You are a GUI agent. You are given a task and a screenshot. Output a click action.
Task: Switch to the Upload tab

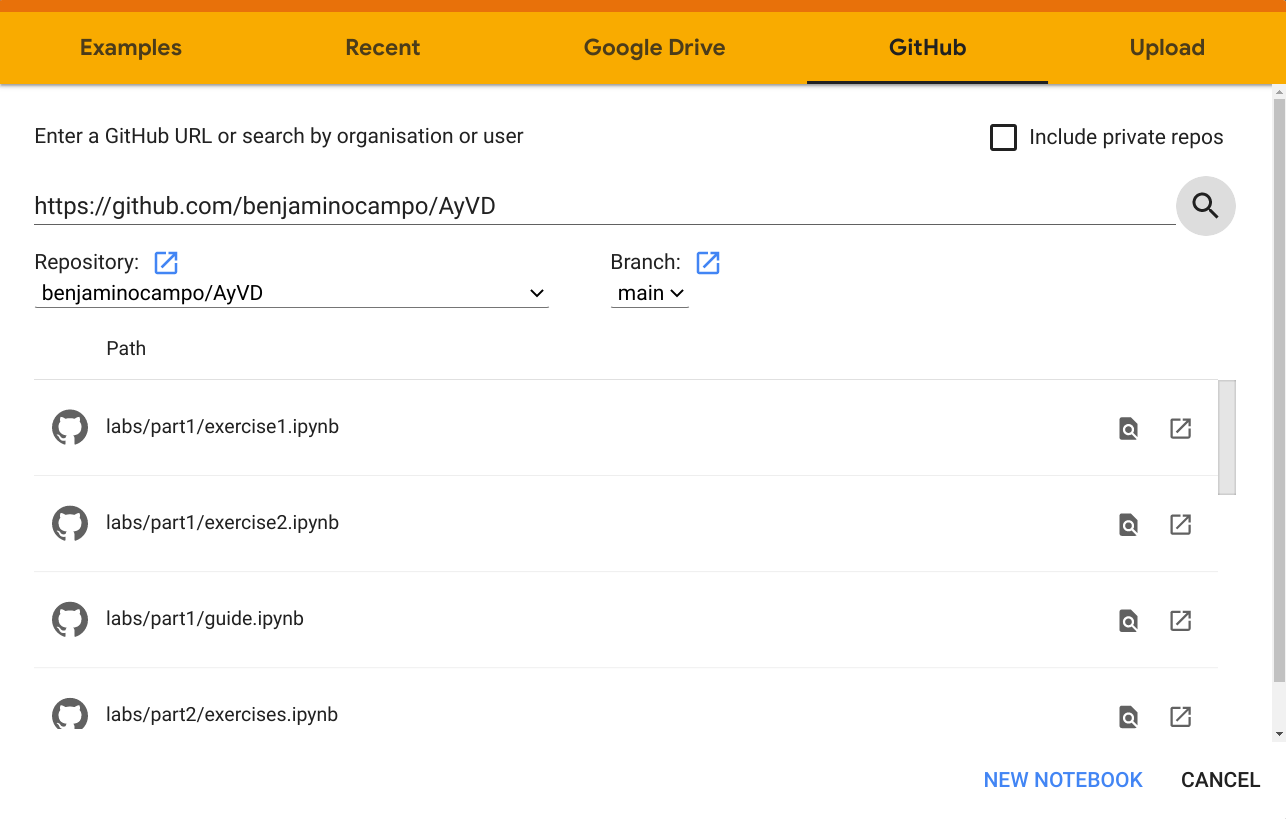pos(1167,47)
